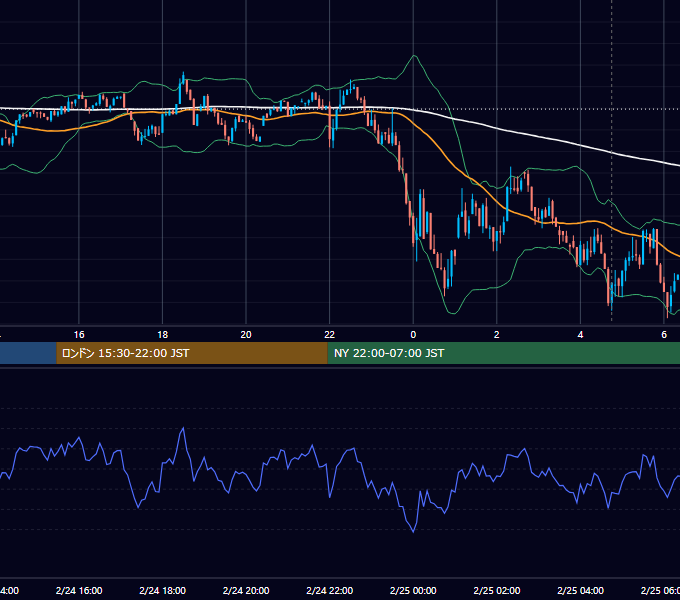Click the NY 22:00-07:00 JST session bar
The width and height of the screenshot is (680, 600).
503,353
